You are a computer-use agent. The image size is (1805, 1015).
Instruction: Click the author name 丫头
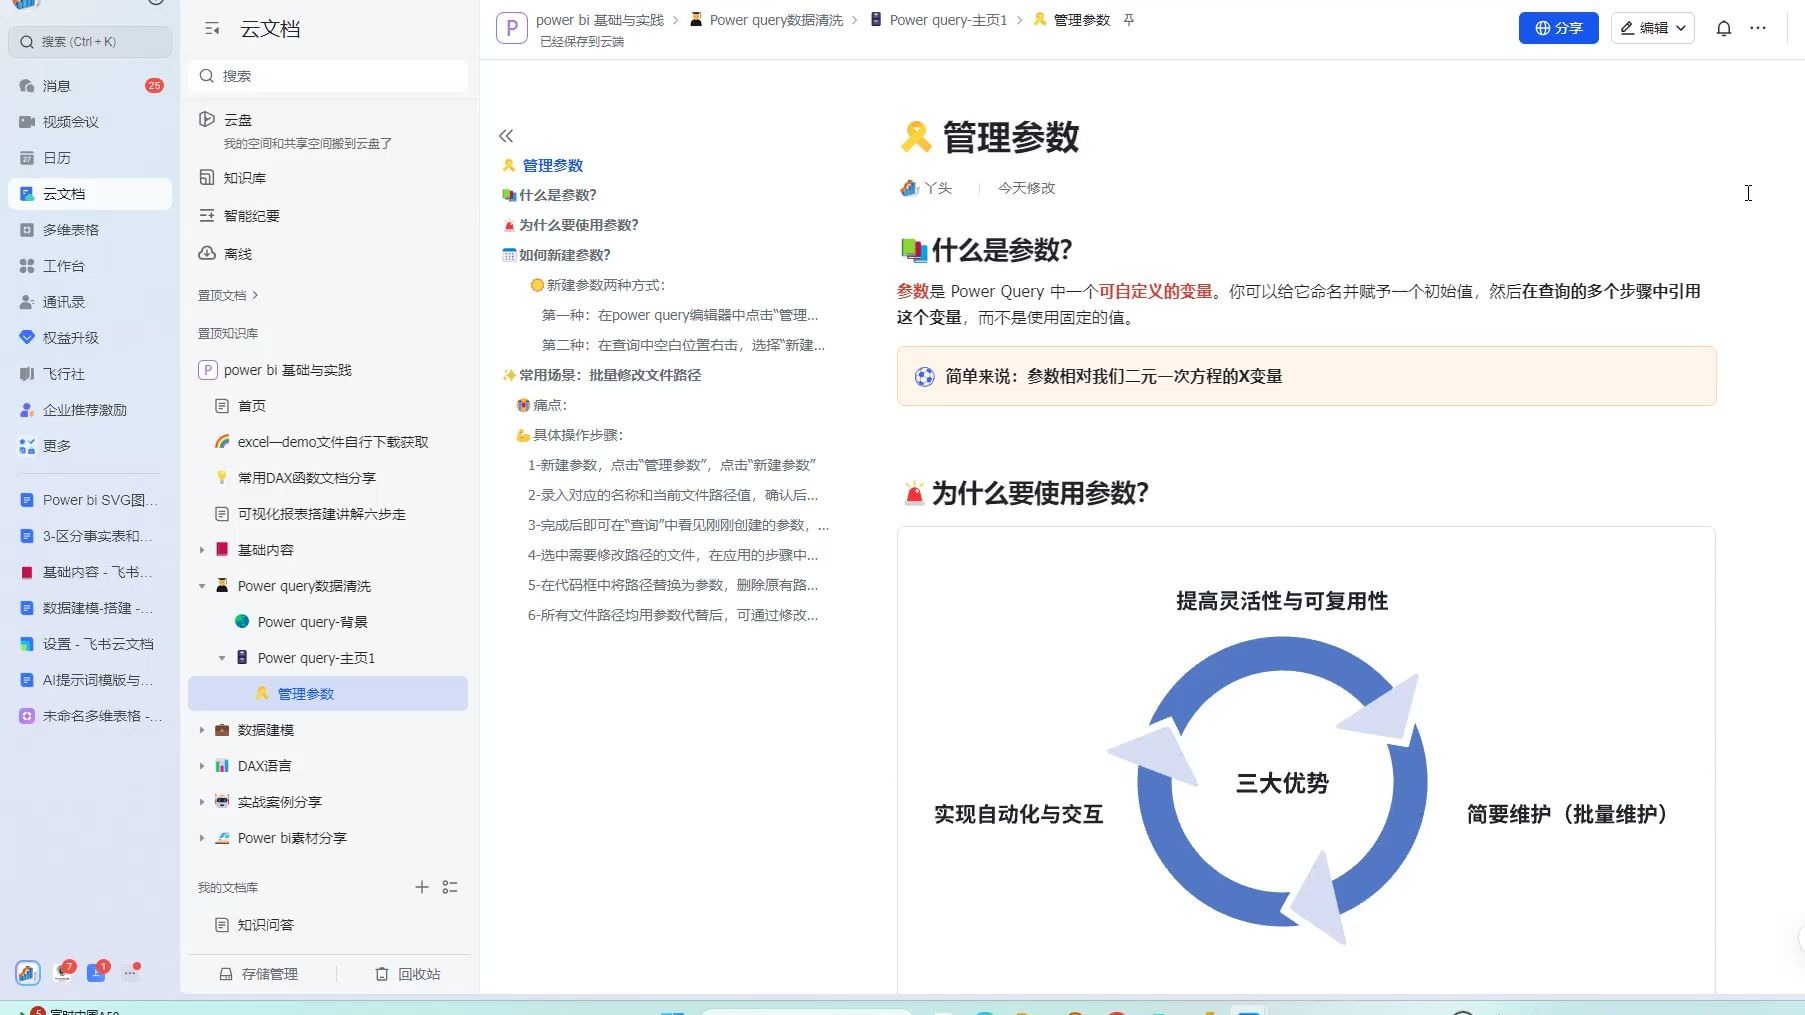click(938, 188)
